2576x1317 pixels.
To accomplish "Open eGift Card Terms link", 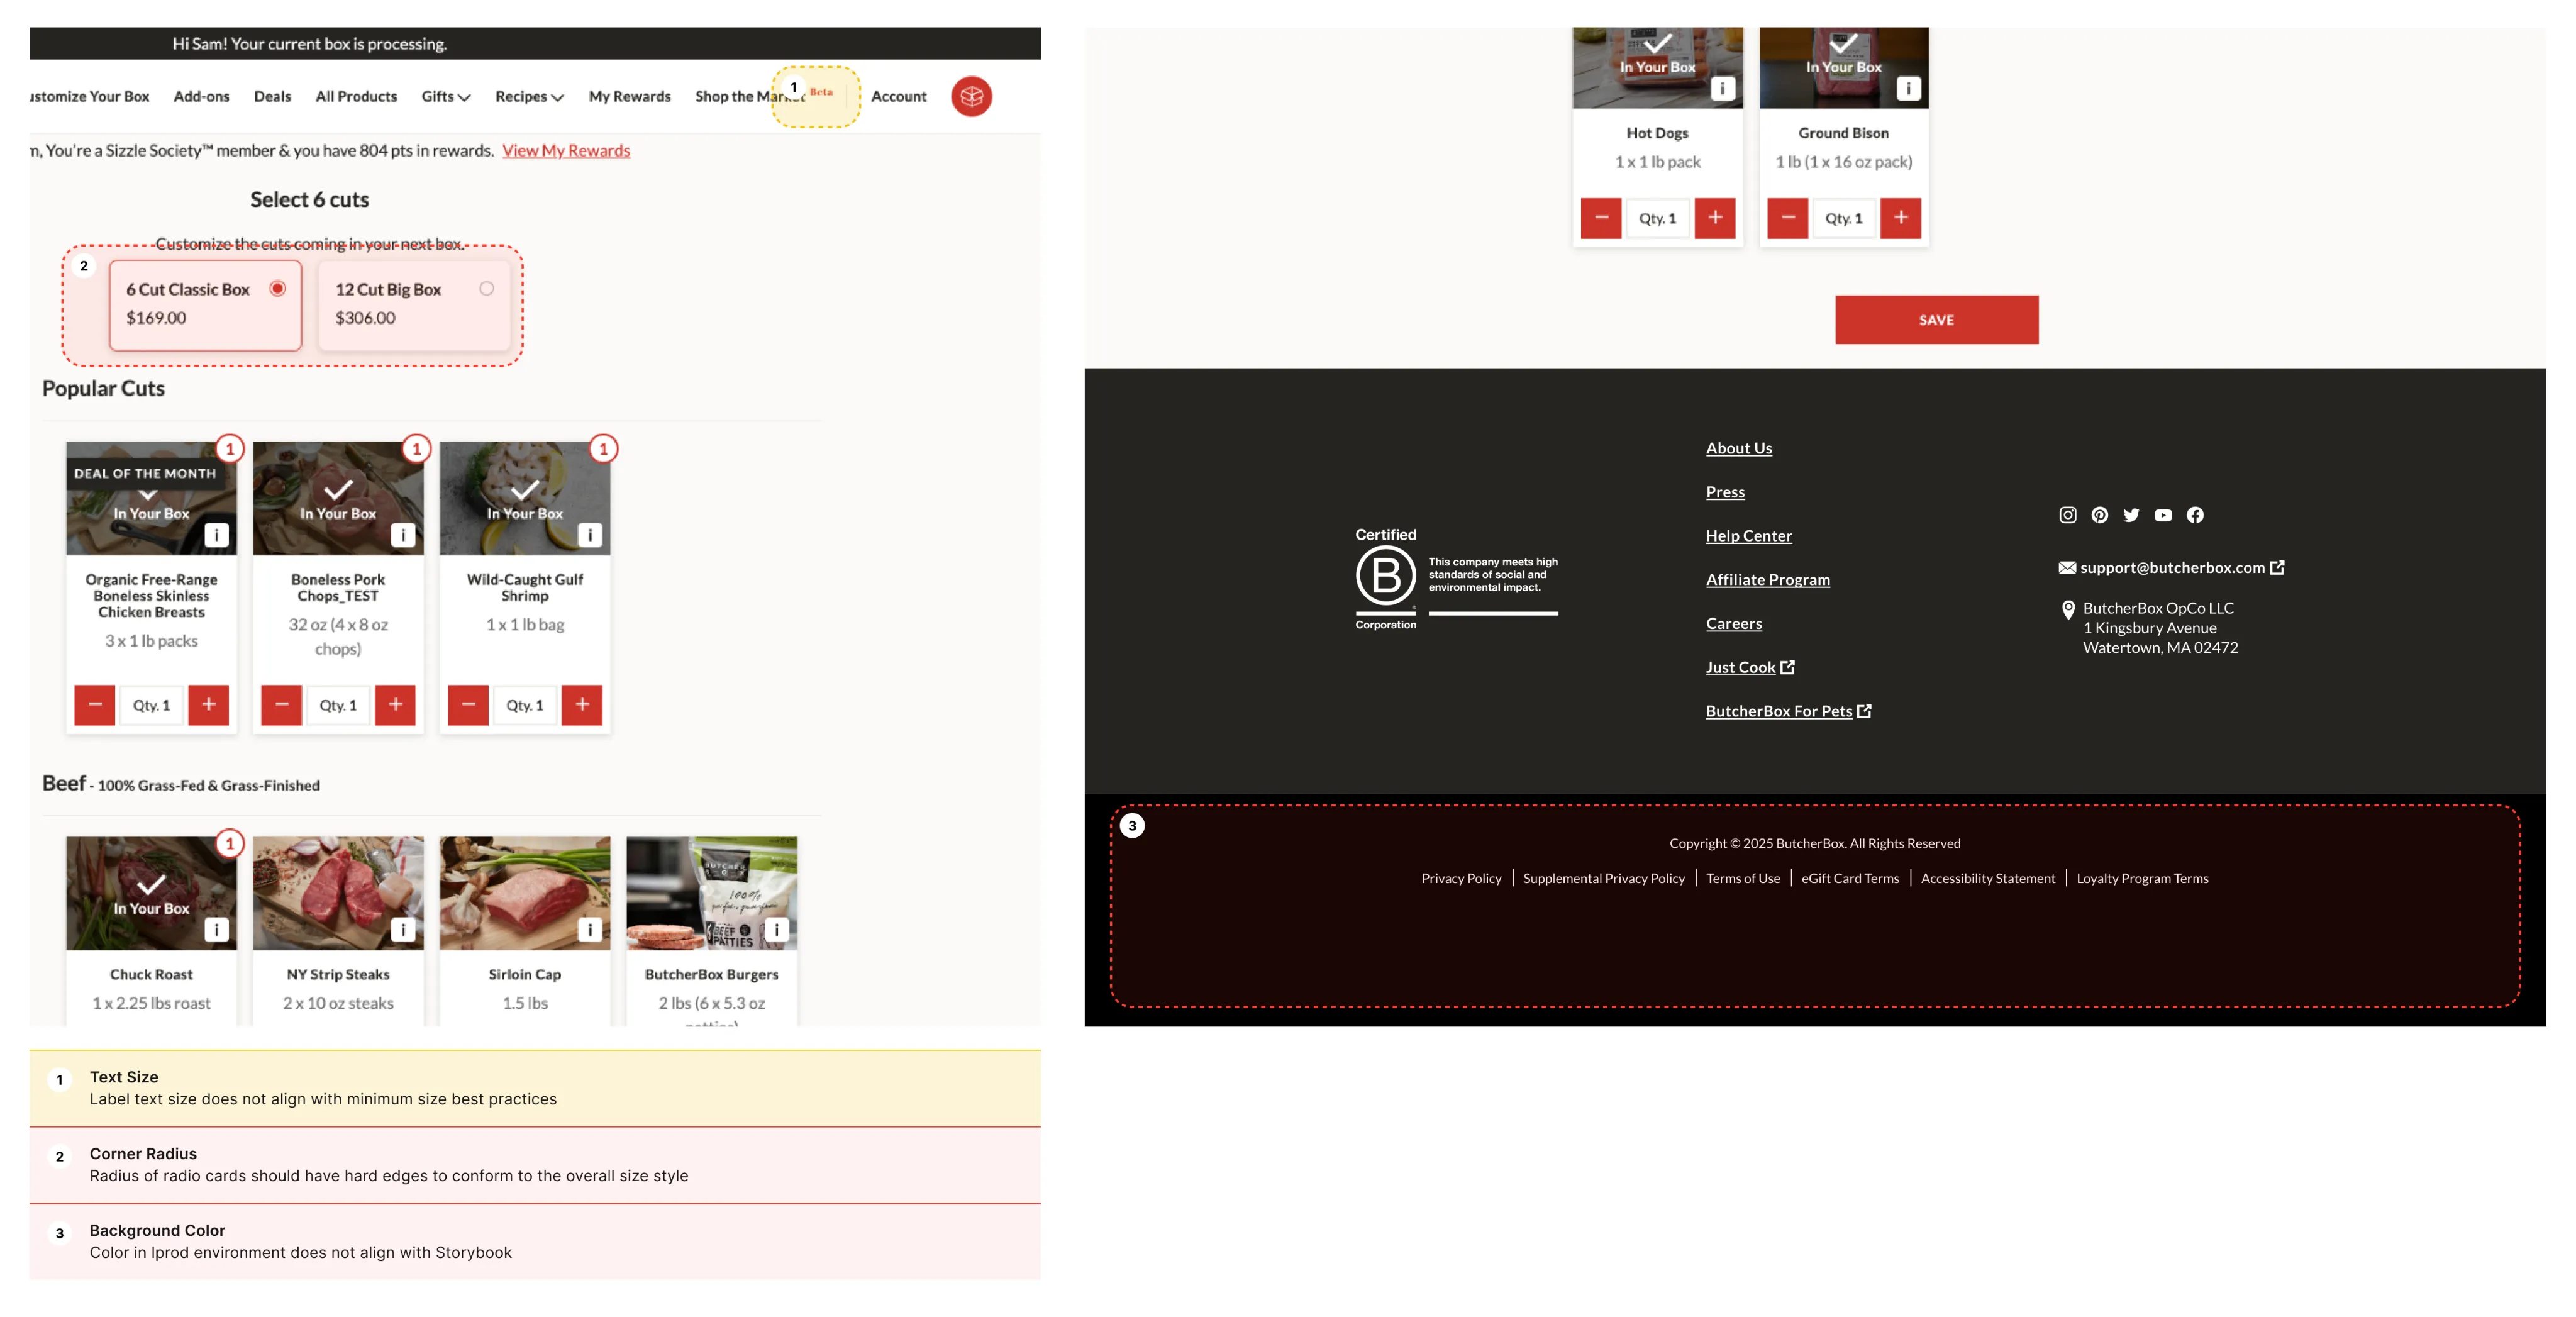I will pos(1850,878).
